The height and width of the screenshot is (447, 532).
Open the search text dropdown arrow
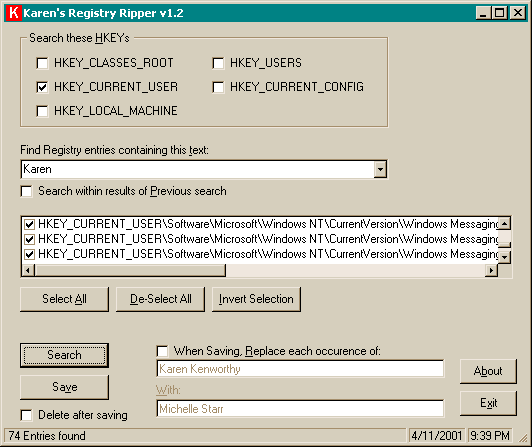[380, 169]
